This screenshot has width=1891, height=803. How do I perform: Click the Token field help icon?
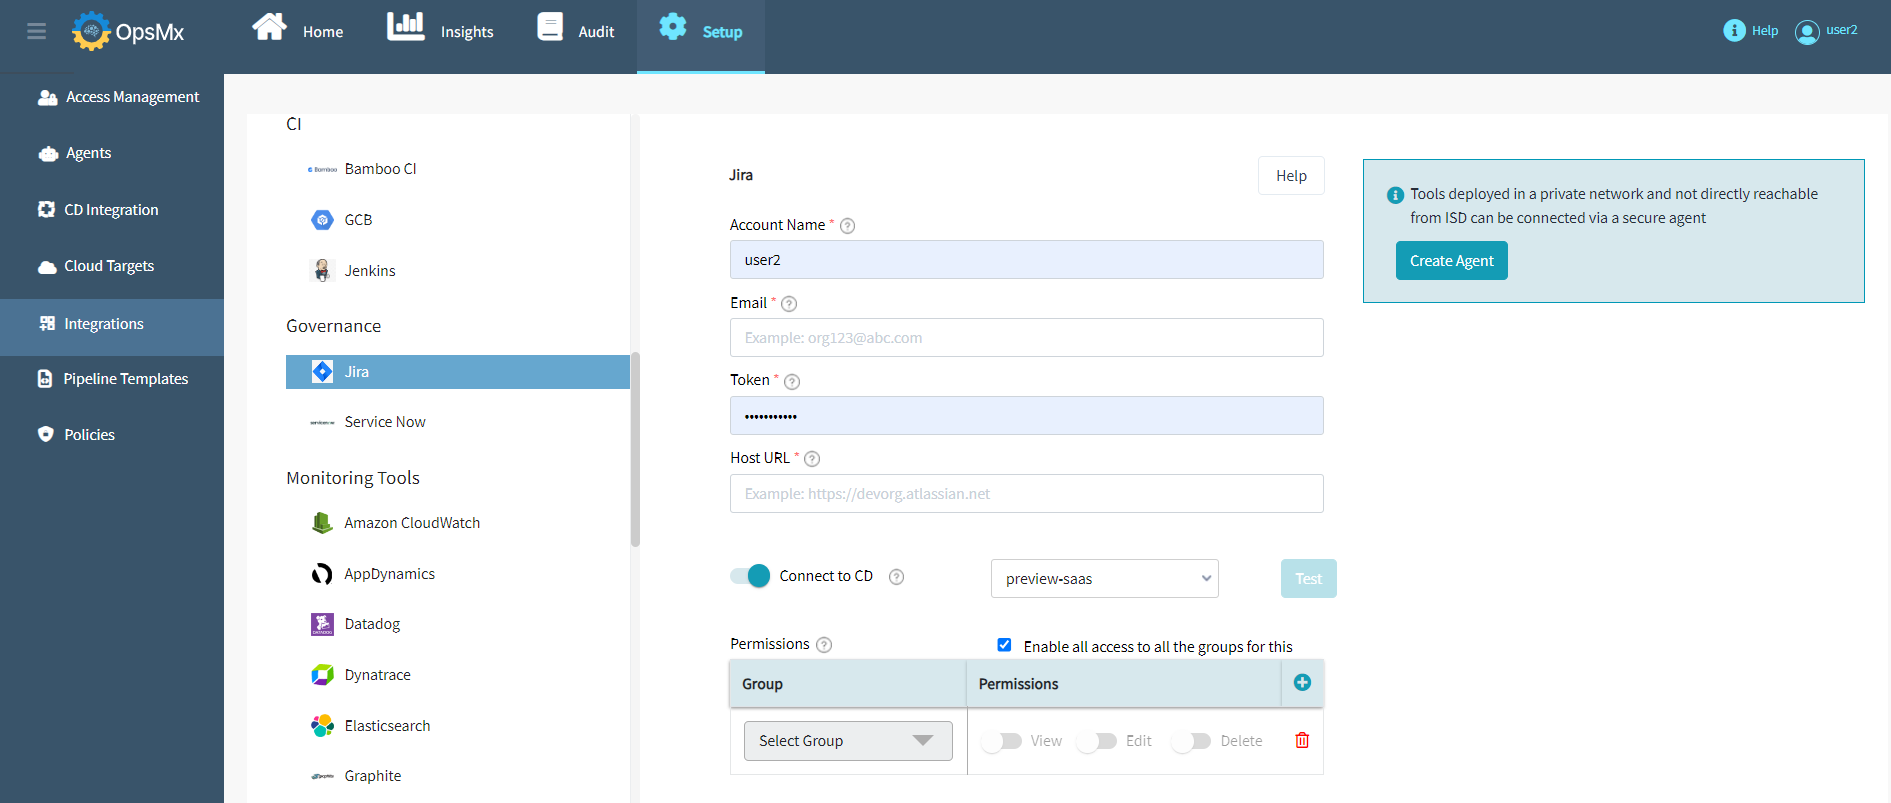pos(792,381)
